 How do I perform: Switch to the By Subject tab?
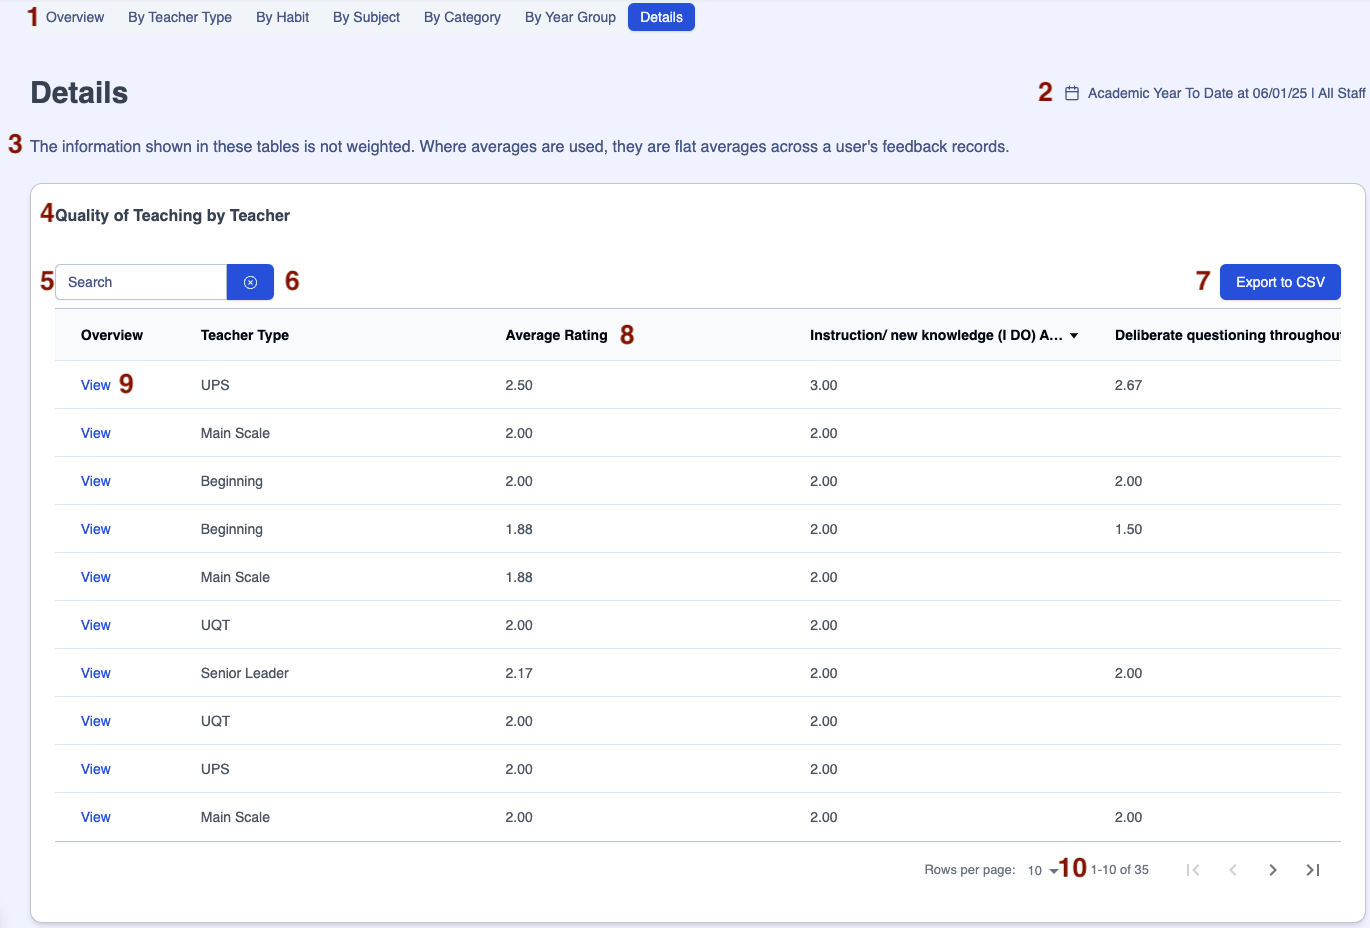366,17
